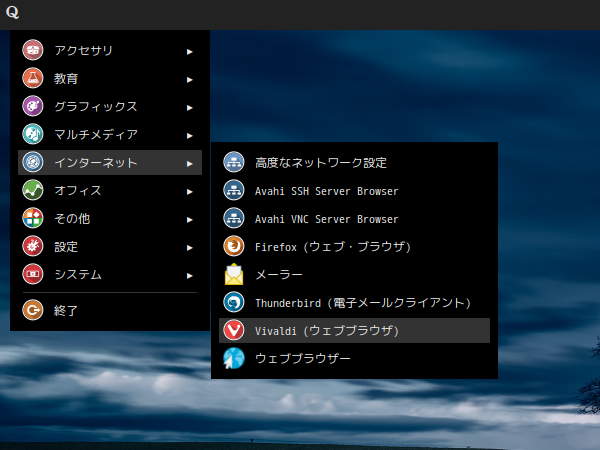Open the 教育 menu category

tap(110, 78)
